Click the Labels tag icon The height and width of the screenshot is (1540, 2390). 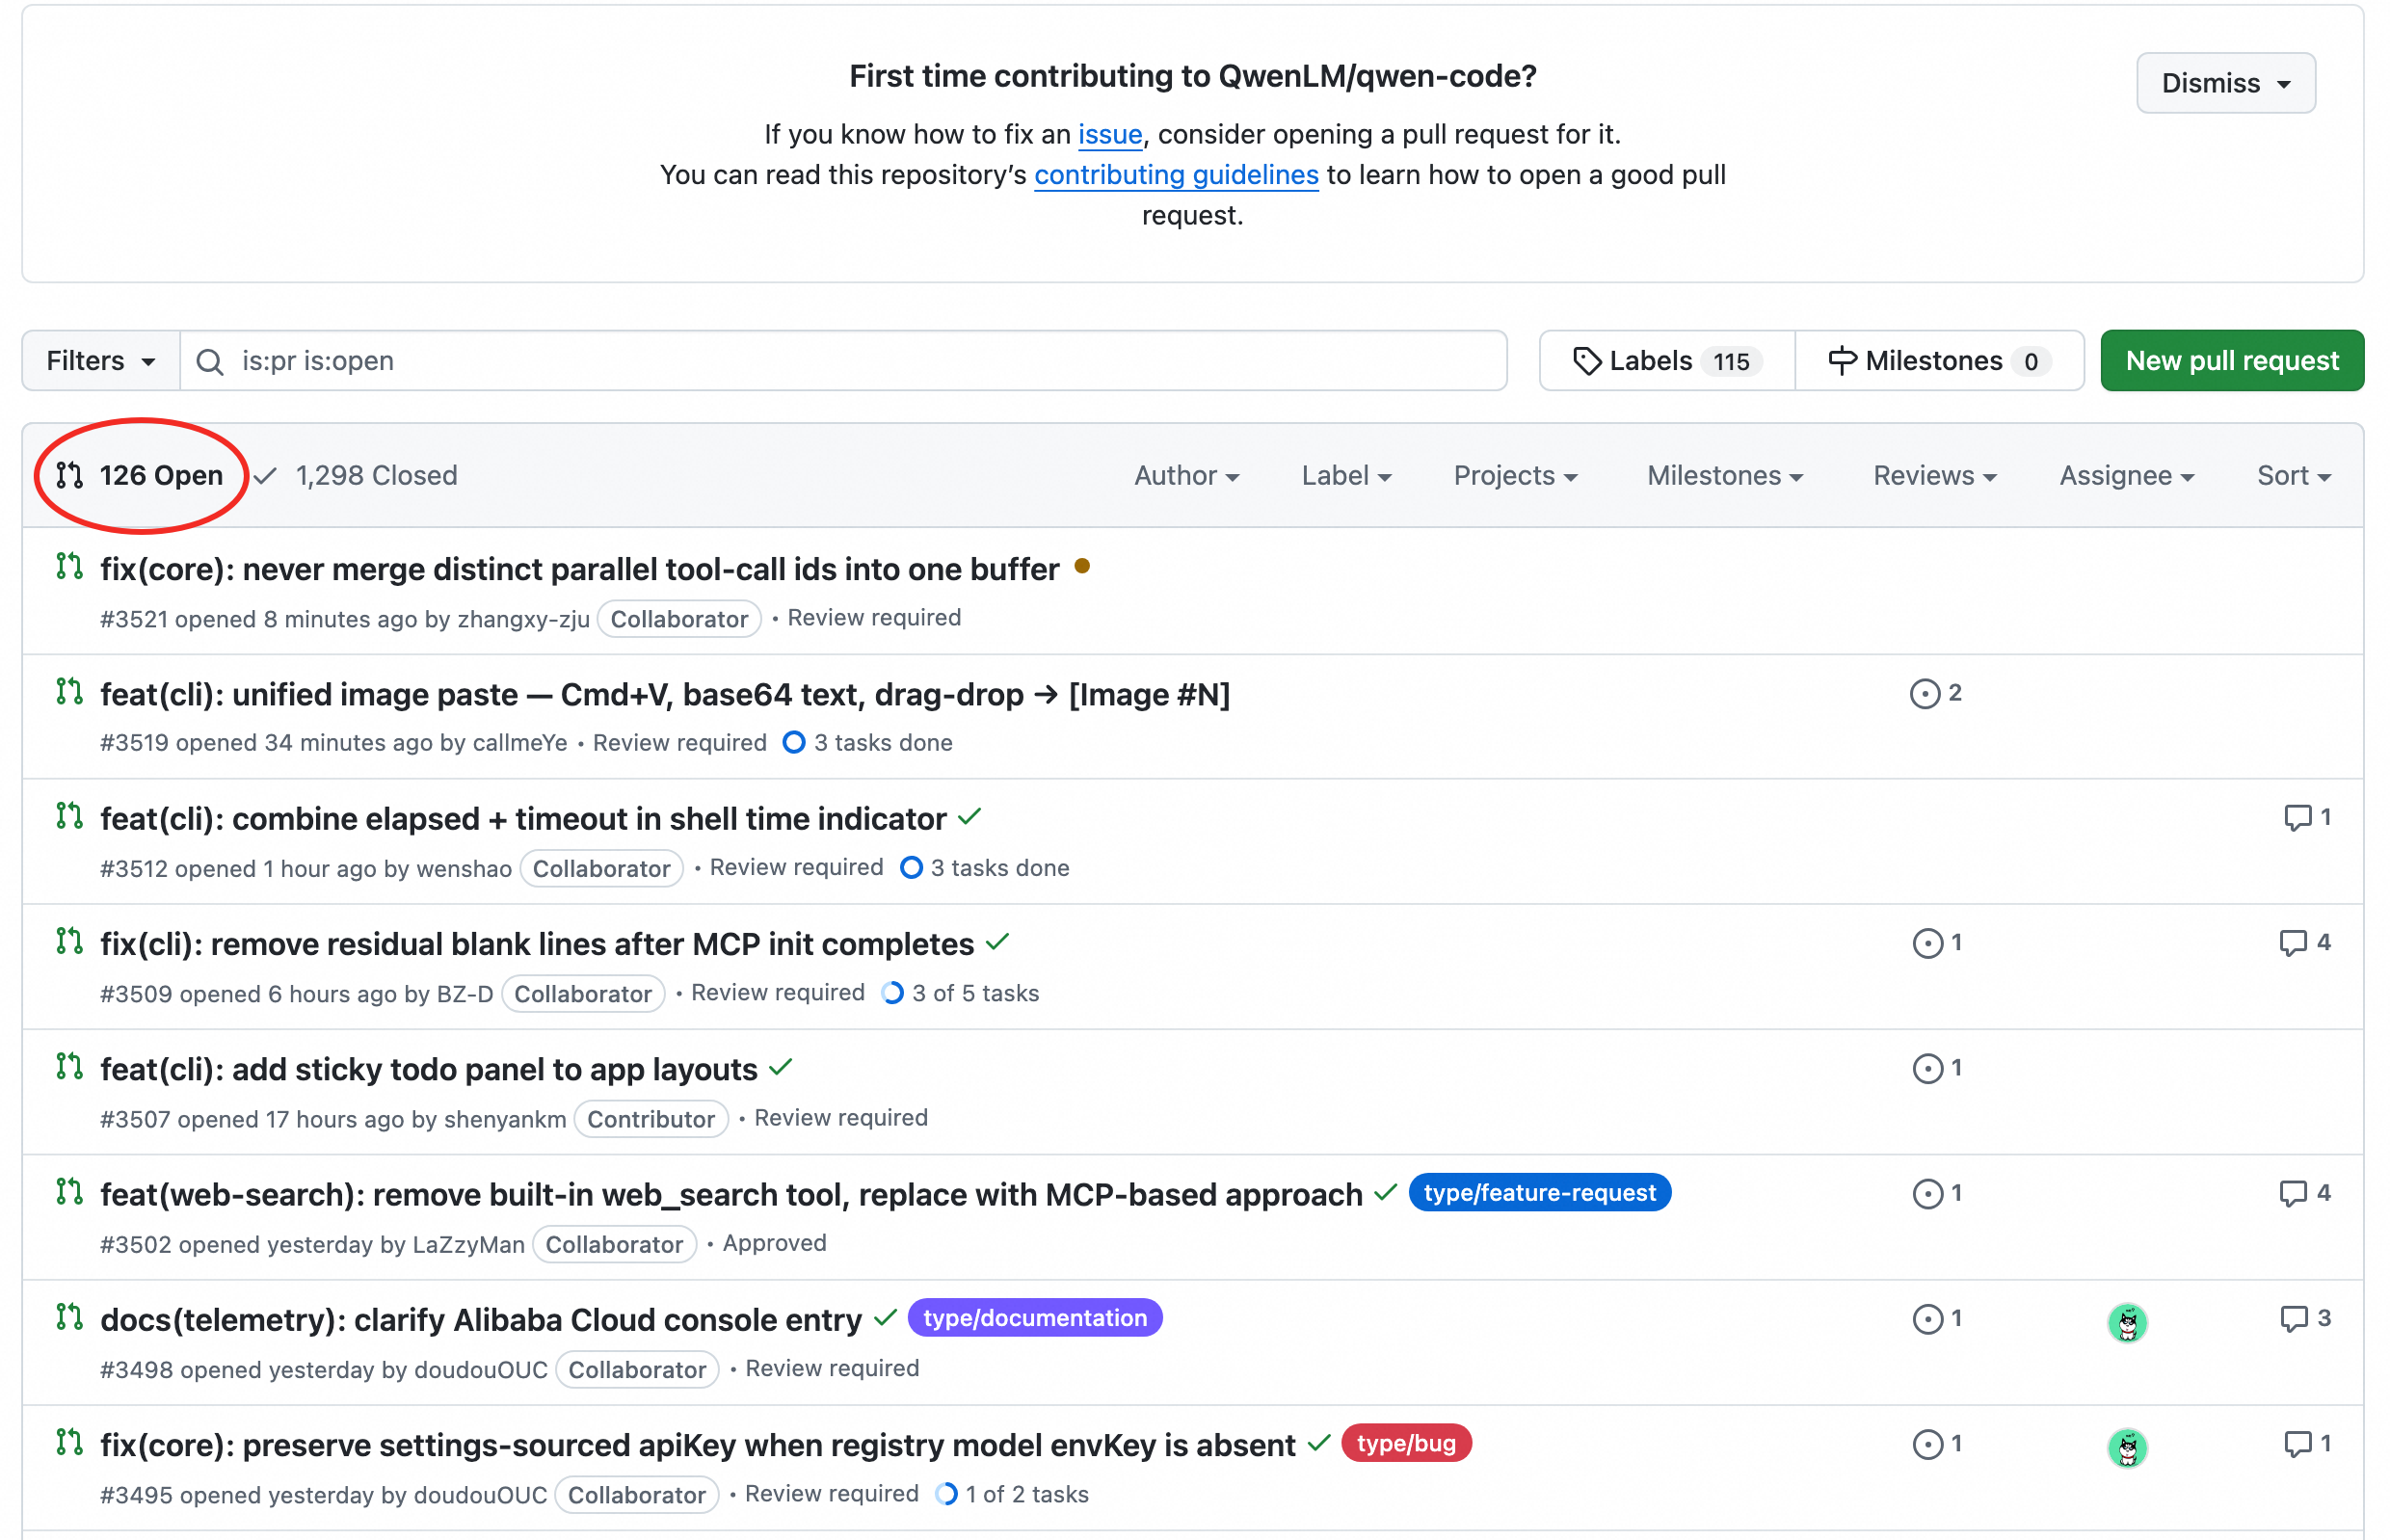[x=1588, y=360]
